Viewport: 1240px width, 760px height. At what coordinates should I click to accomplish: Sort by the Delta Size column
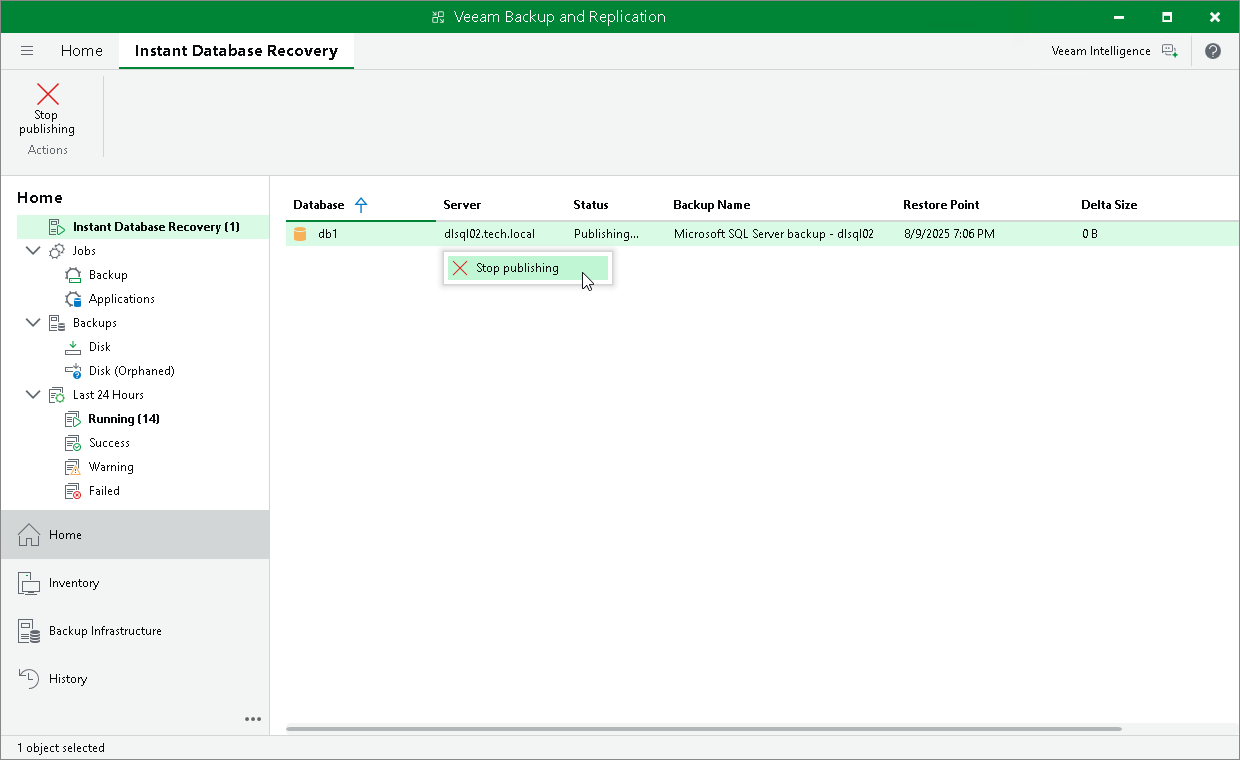pyautogui.click(x=1109, y=205)
